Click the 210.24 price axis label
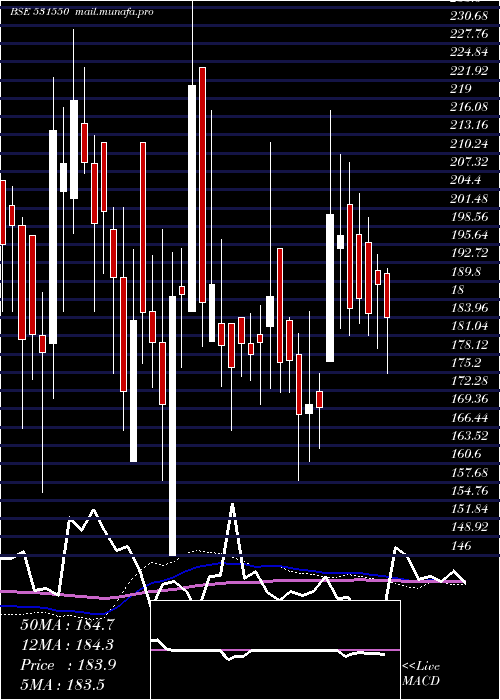500x700 pixels. [469, 143]
